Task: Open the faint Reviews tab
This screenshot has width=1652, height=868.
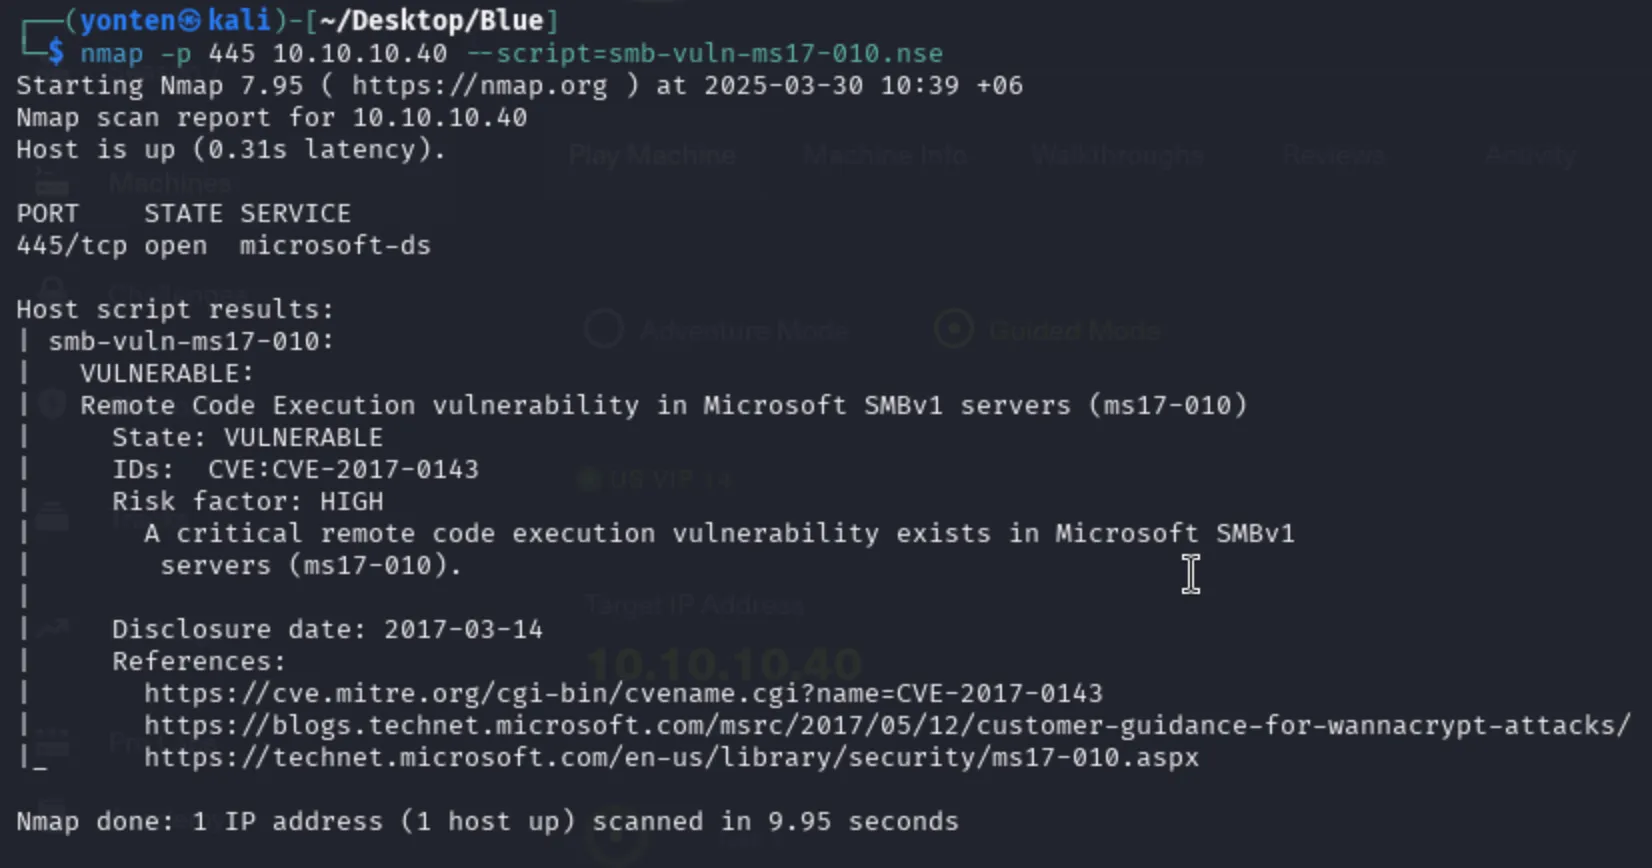Action: tap(1334, 155)
